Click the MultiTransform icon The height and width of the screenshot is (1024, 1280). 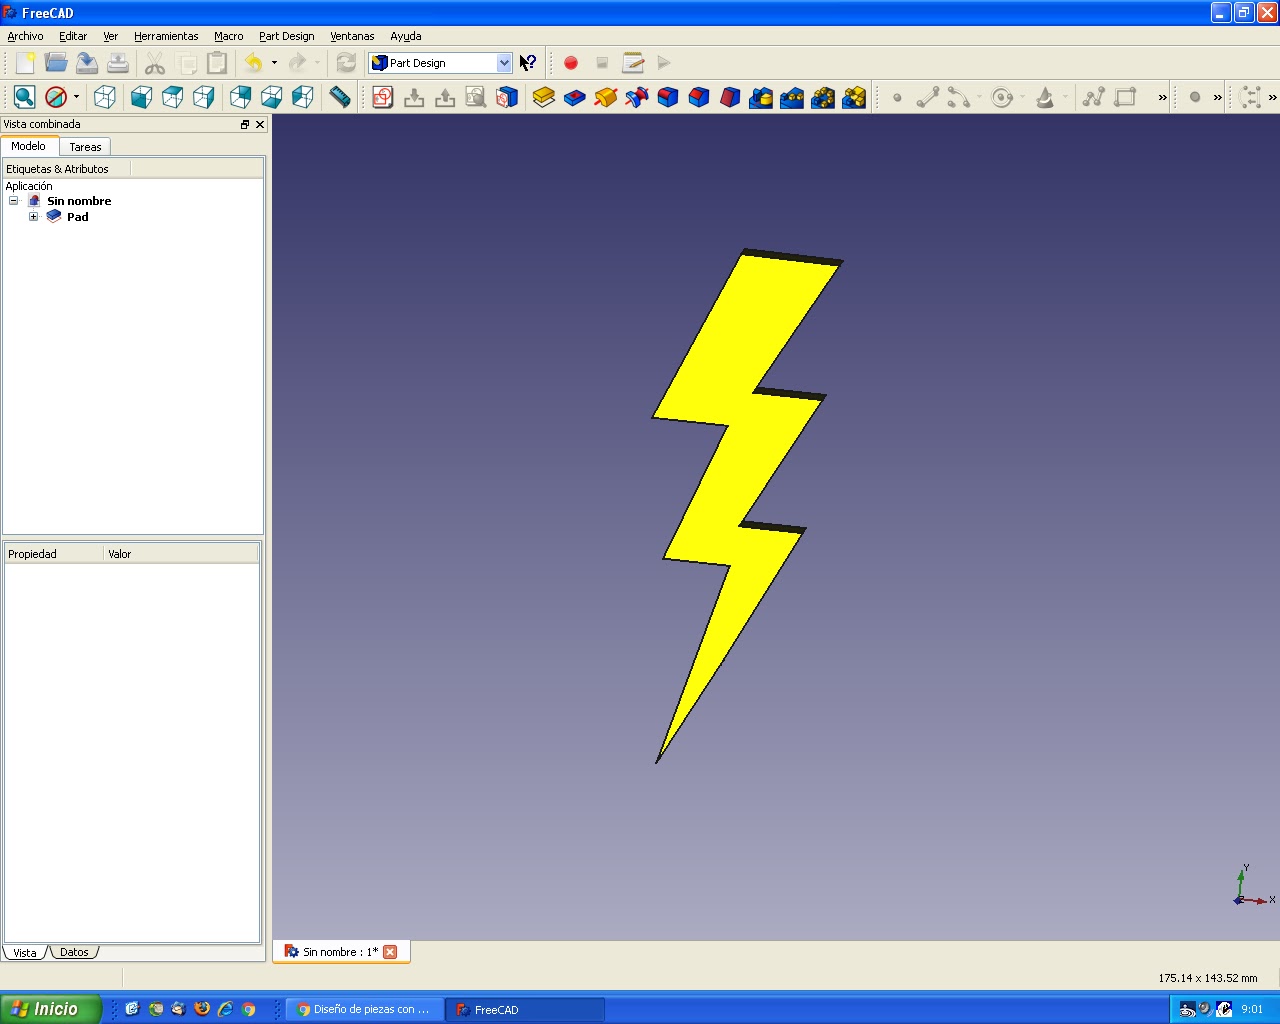click(x=854, y=97)
